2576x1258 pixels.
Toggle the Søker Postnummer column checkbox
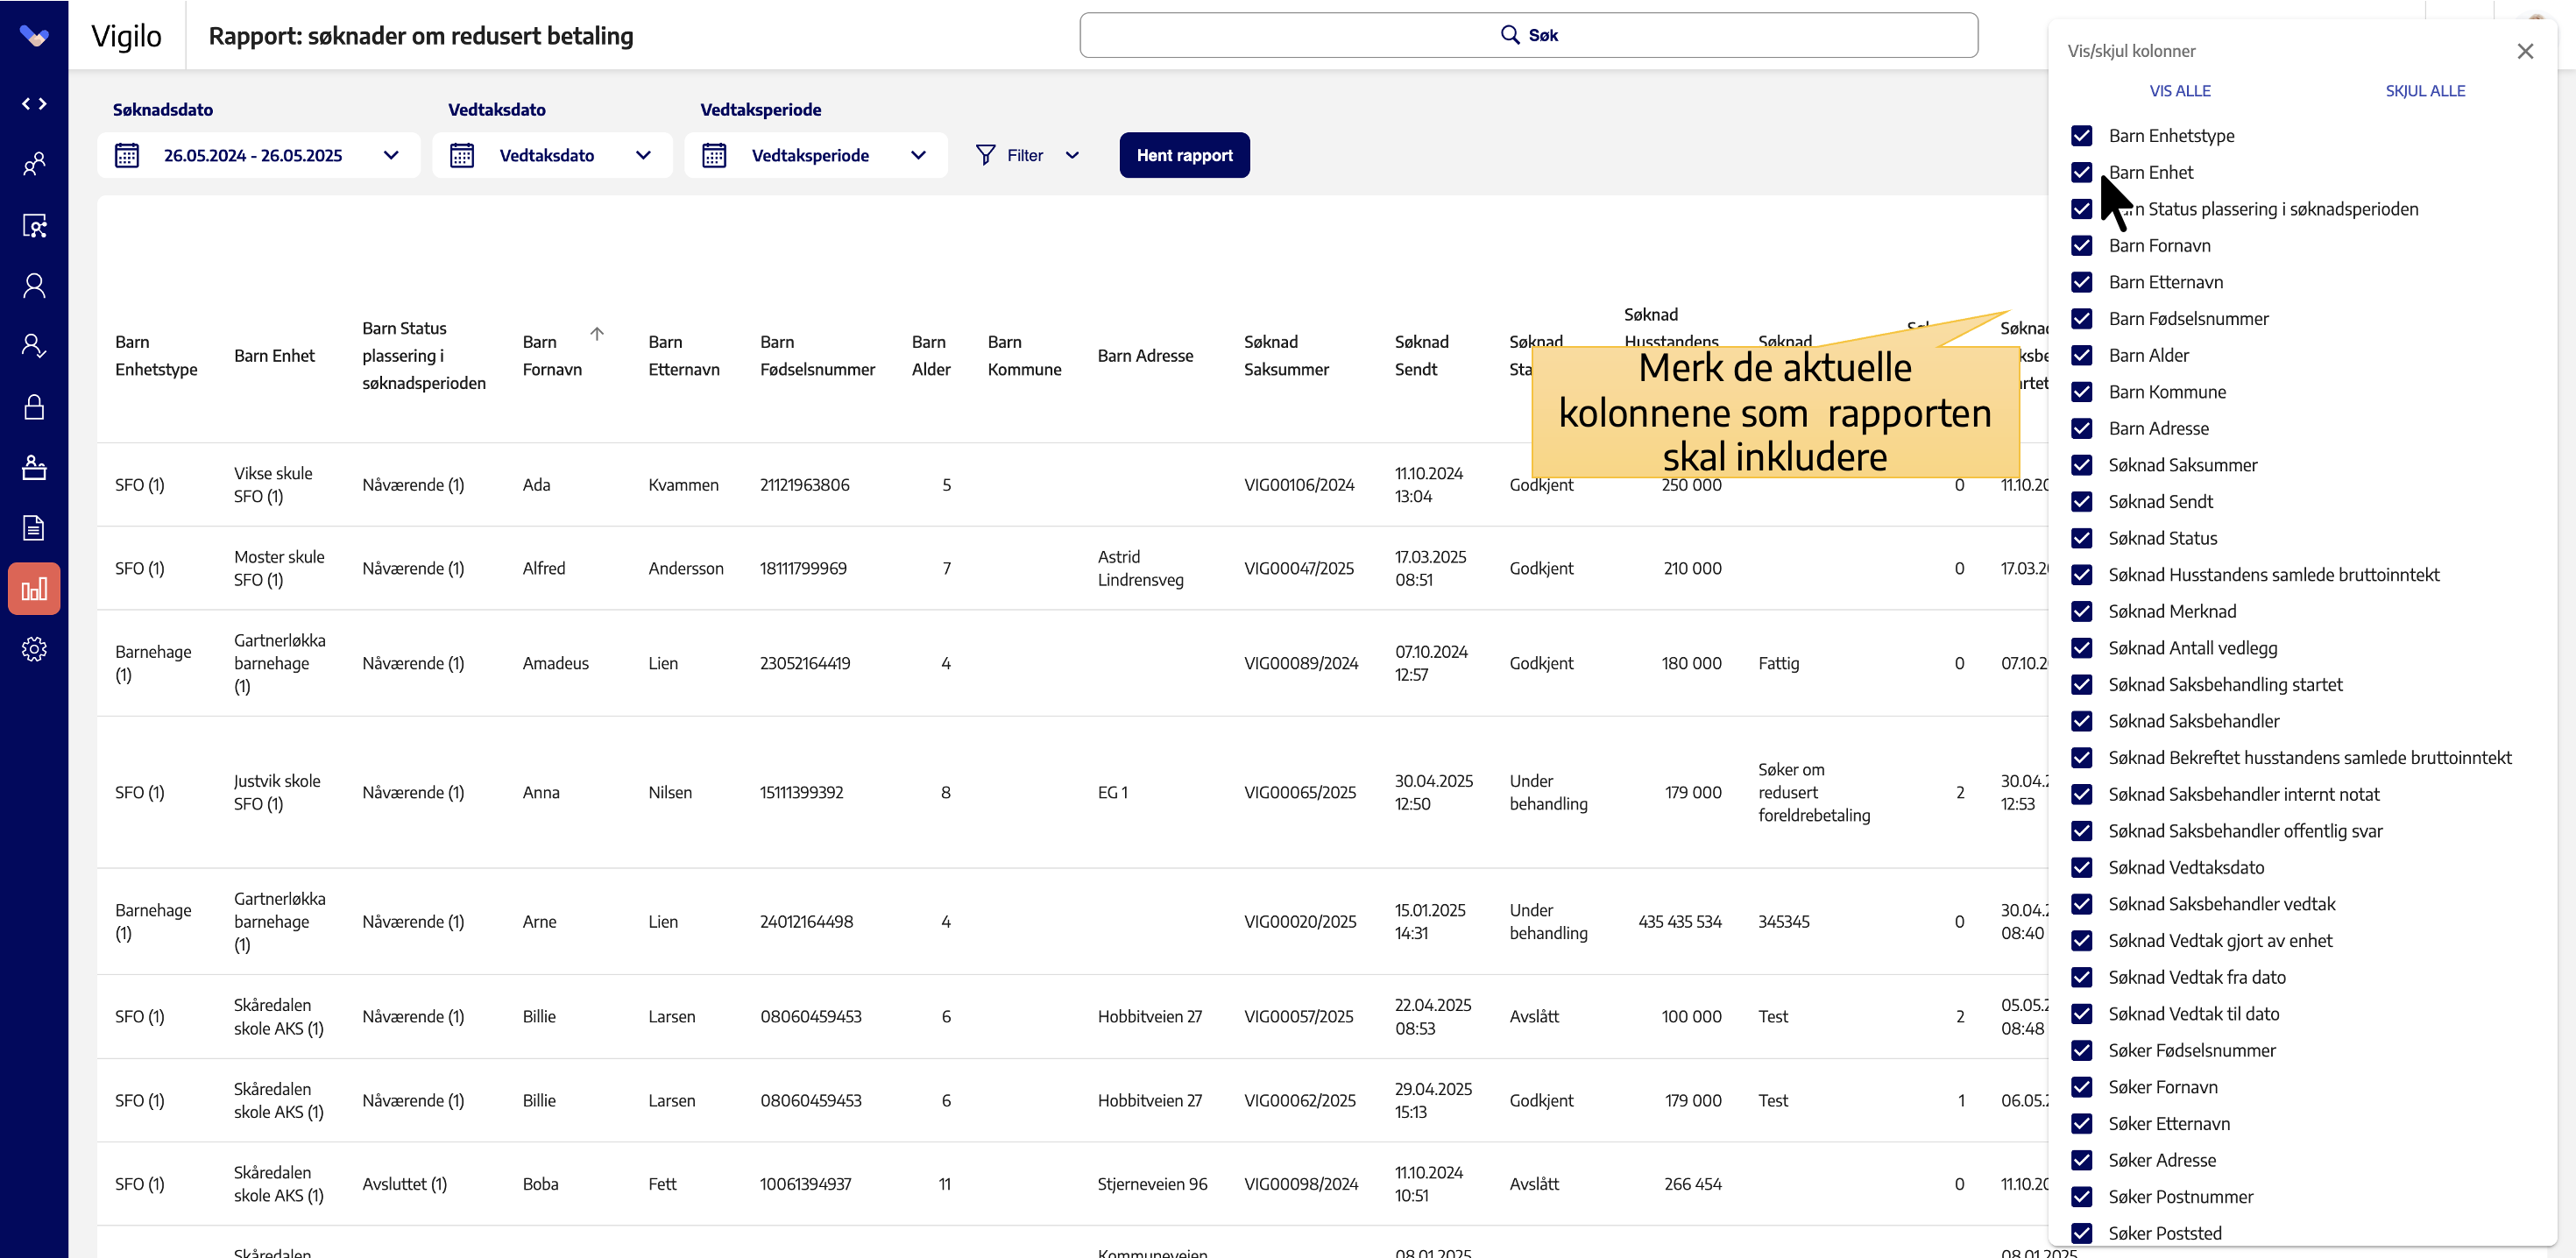2082,1197
